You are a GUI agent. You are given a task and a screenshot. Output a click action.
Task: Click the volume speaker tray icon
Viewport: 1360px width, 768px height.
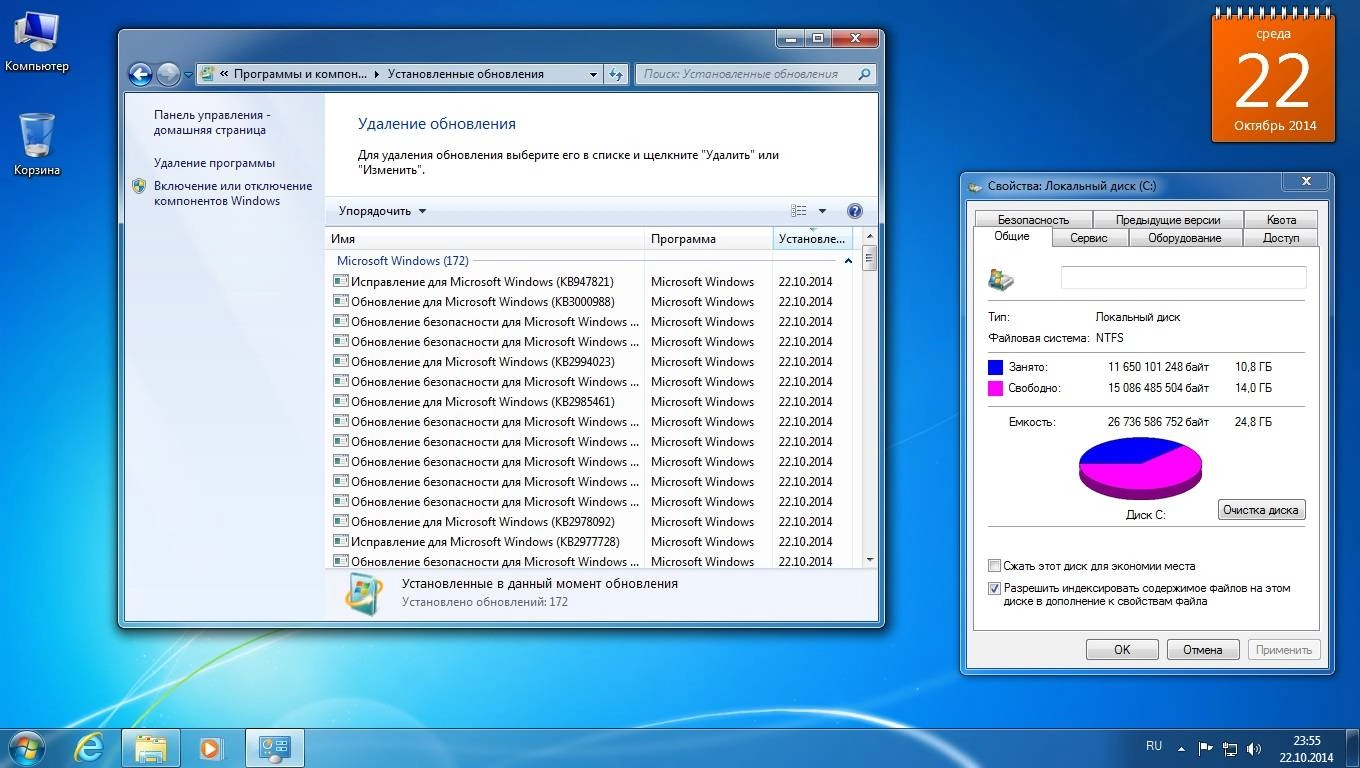(1254, 747)
